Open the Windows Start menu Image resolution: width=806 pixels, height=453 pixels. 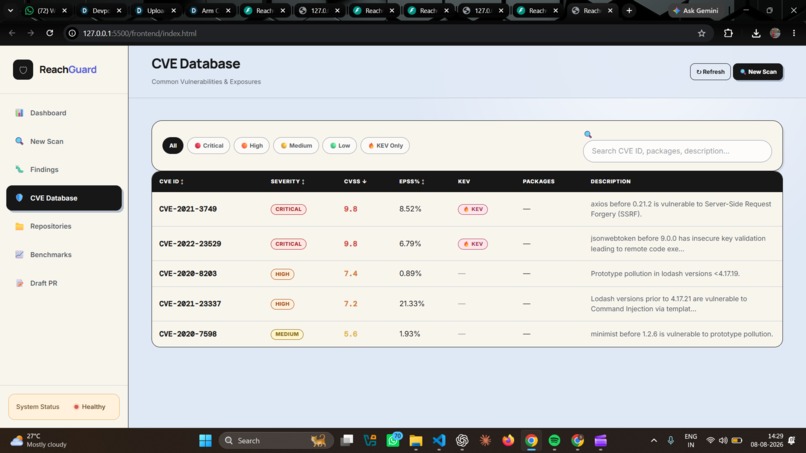point(205,441)
